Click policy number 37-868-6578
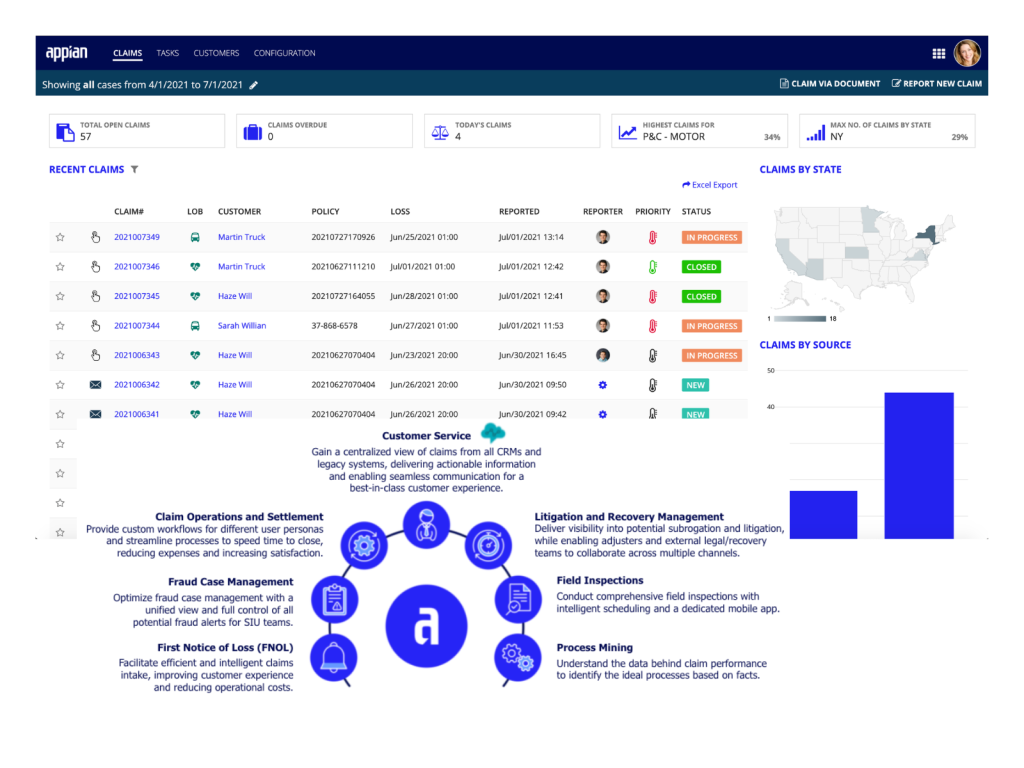The image size is (1024, 768). tap(334, 325)
